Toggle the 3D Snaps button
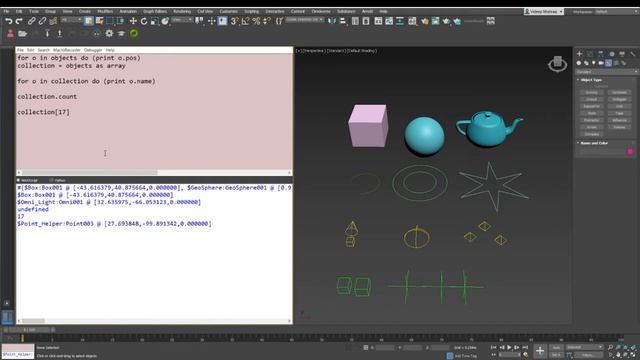This screenshot has width=640, height=360. tap(234, 21)
